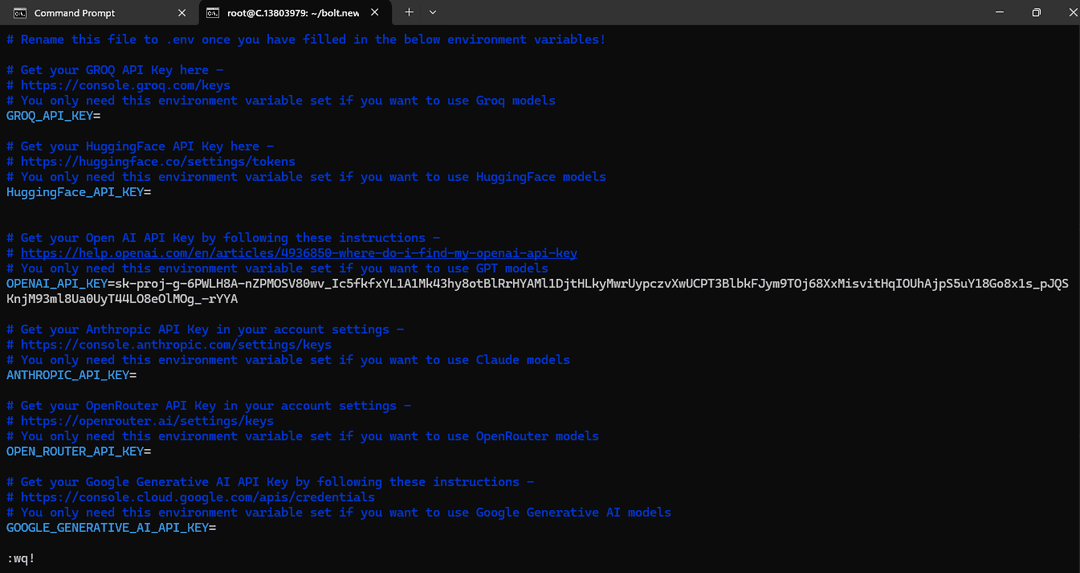Click the 'Get your OpenRouter API Key' comment
This screenshot has width=1080, height=573.
[209, 406]
